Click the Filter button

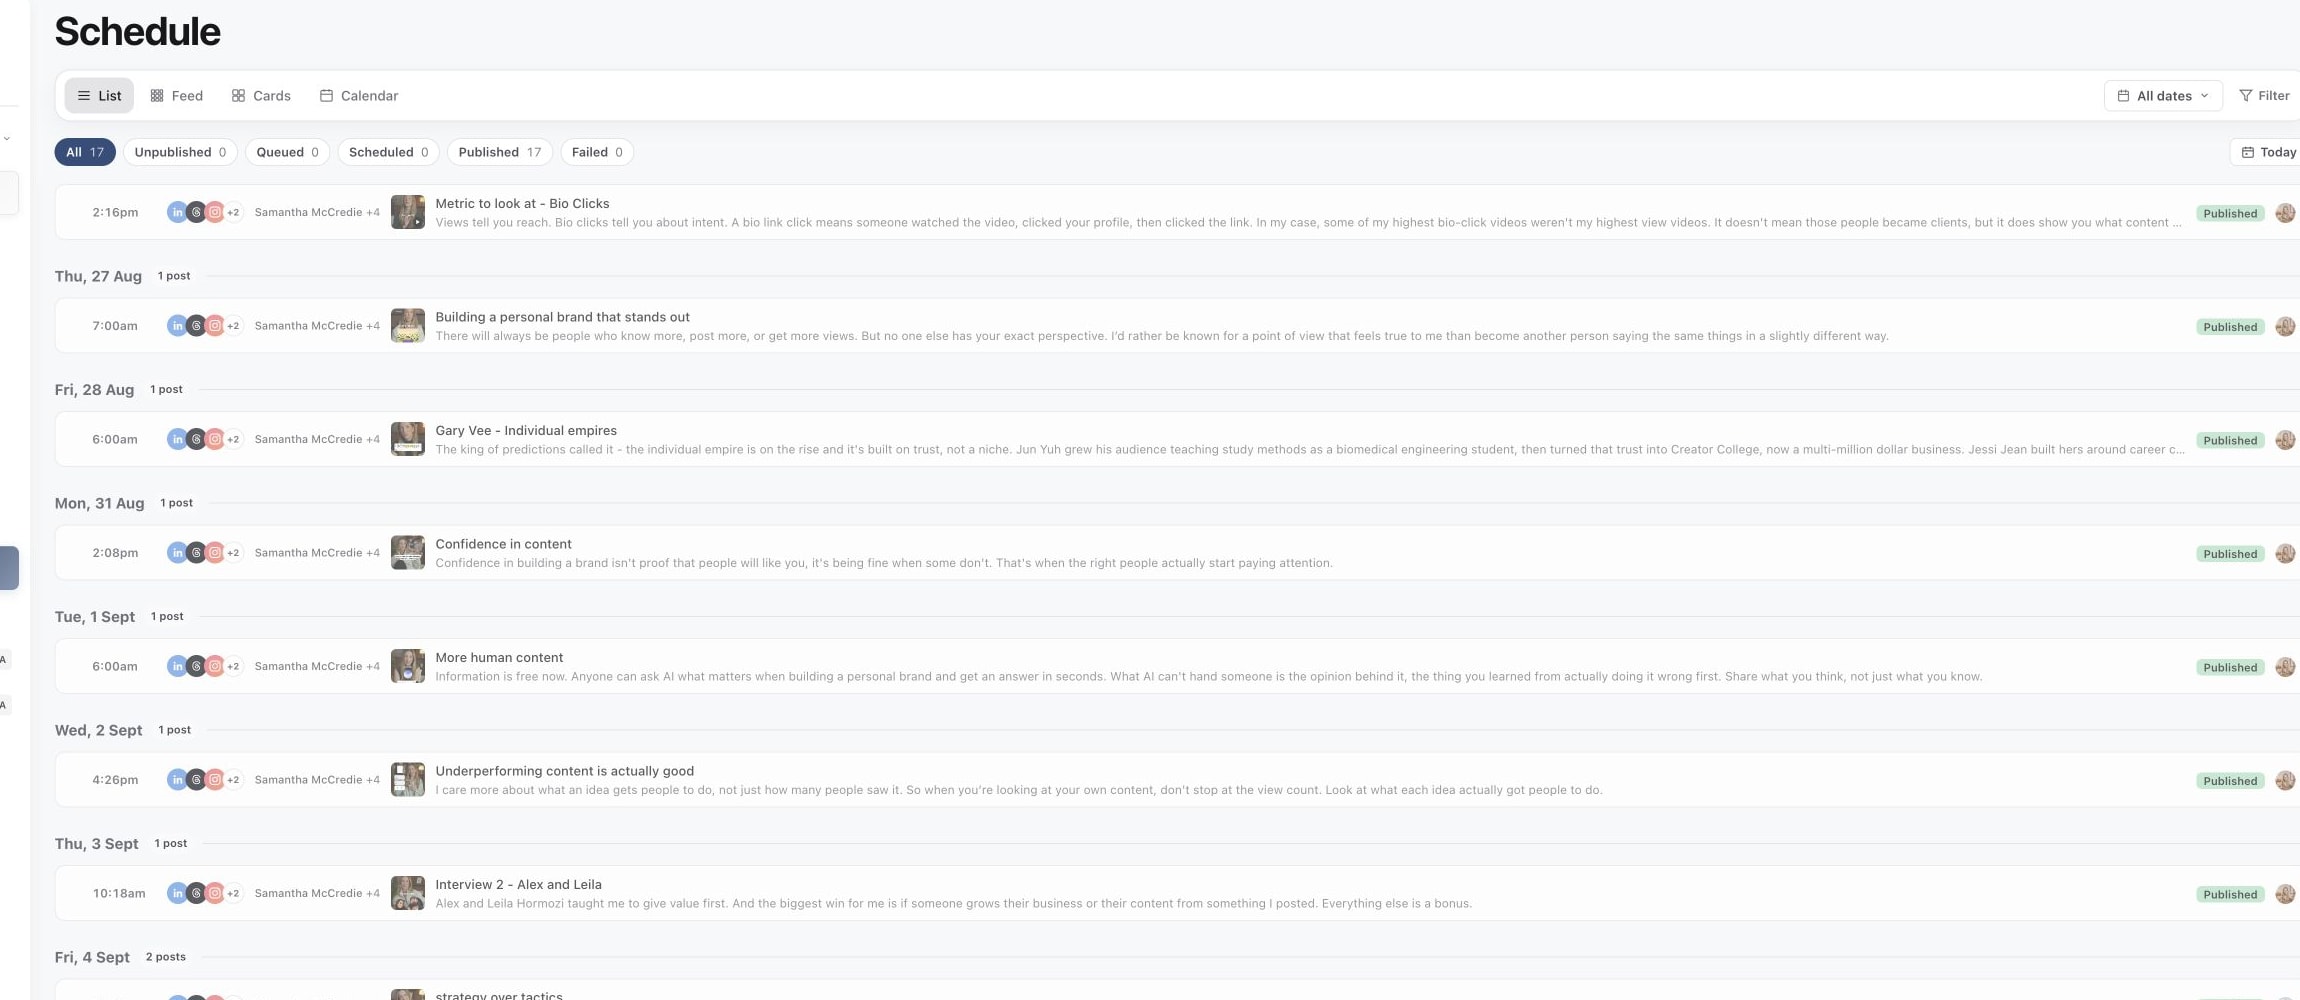tap(2264, 96)
